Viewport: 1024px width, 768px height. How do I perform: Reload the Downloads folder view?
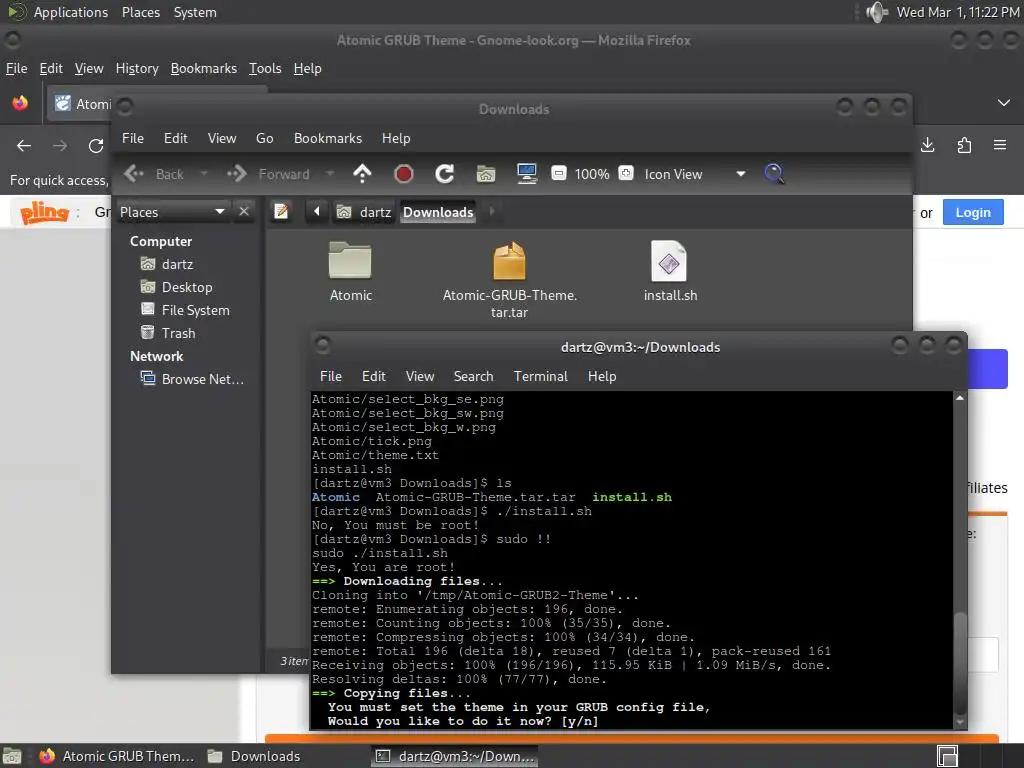click(x=445, y=174)
